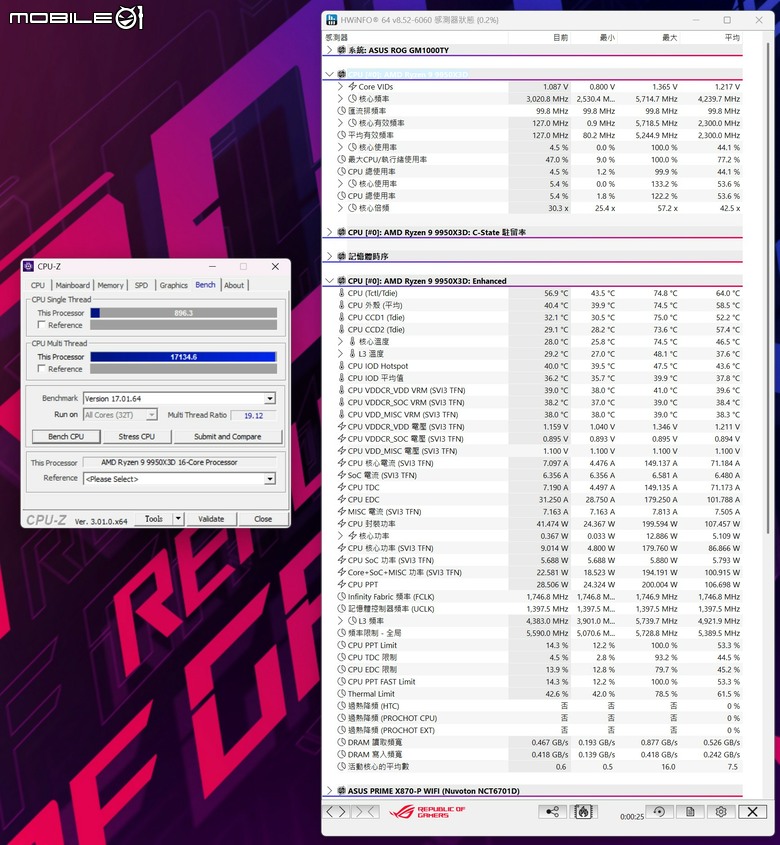This screenshot has height=845, width=780.
Task: Expand the 記憶體時序 section
Action: pos(329,257)
